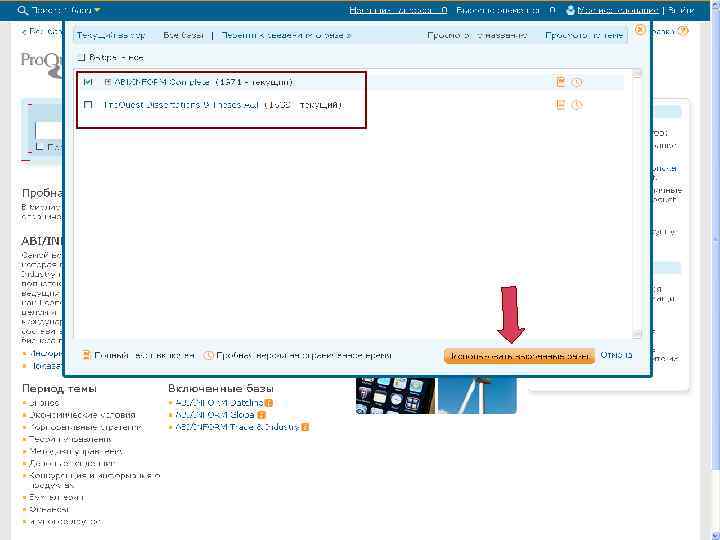The width and height of the screenshot is (720, 540).
Task: Click the 'Отмена' link in dialog
Action: tap(616, 355)
